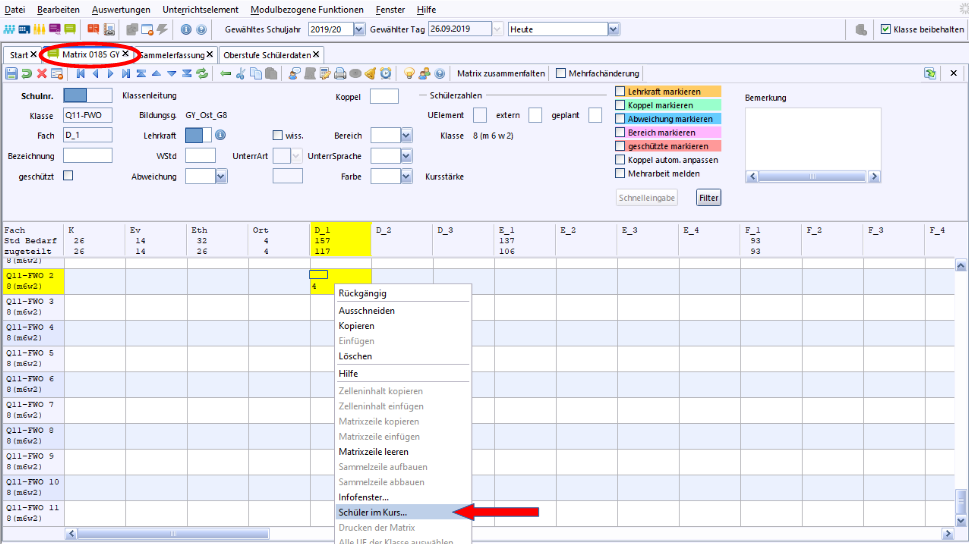This screenshot has width=969, height=544.
Task: Check geschützte markieren
Action: pyautogui.click(x=620, y=146)
